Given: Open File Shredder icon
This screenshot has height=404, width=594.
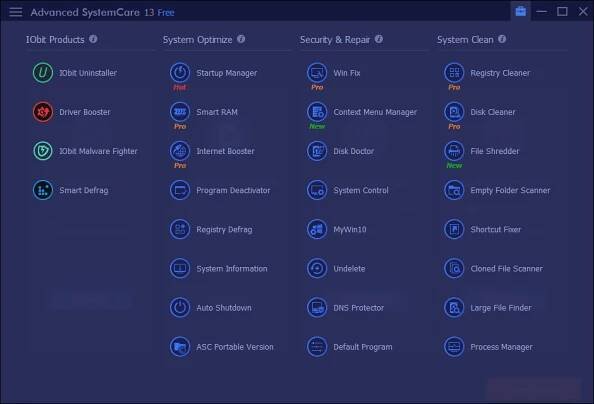Looking at the screenshot, I should 454,151.
